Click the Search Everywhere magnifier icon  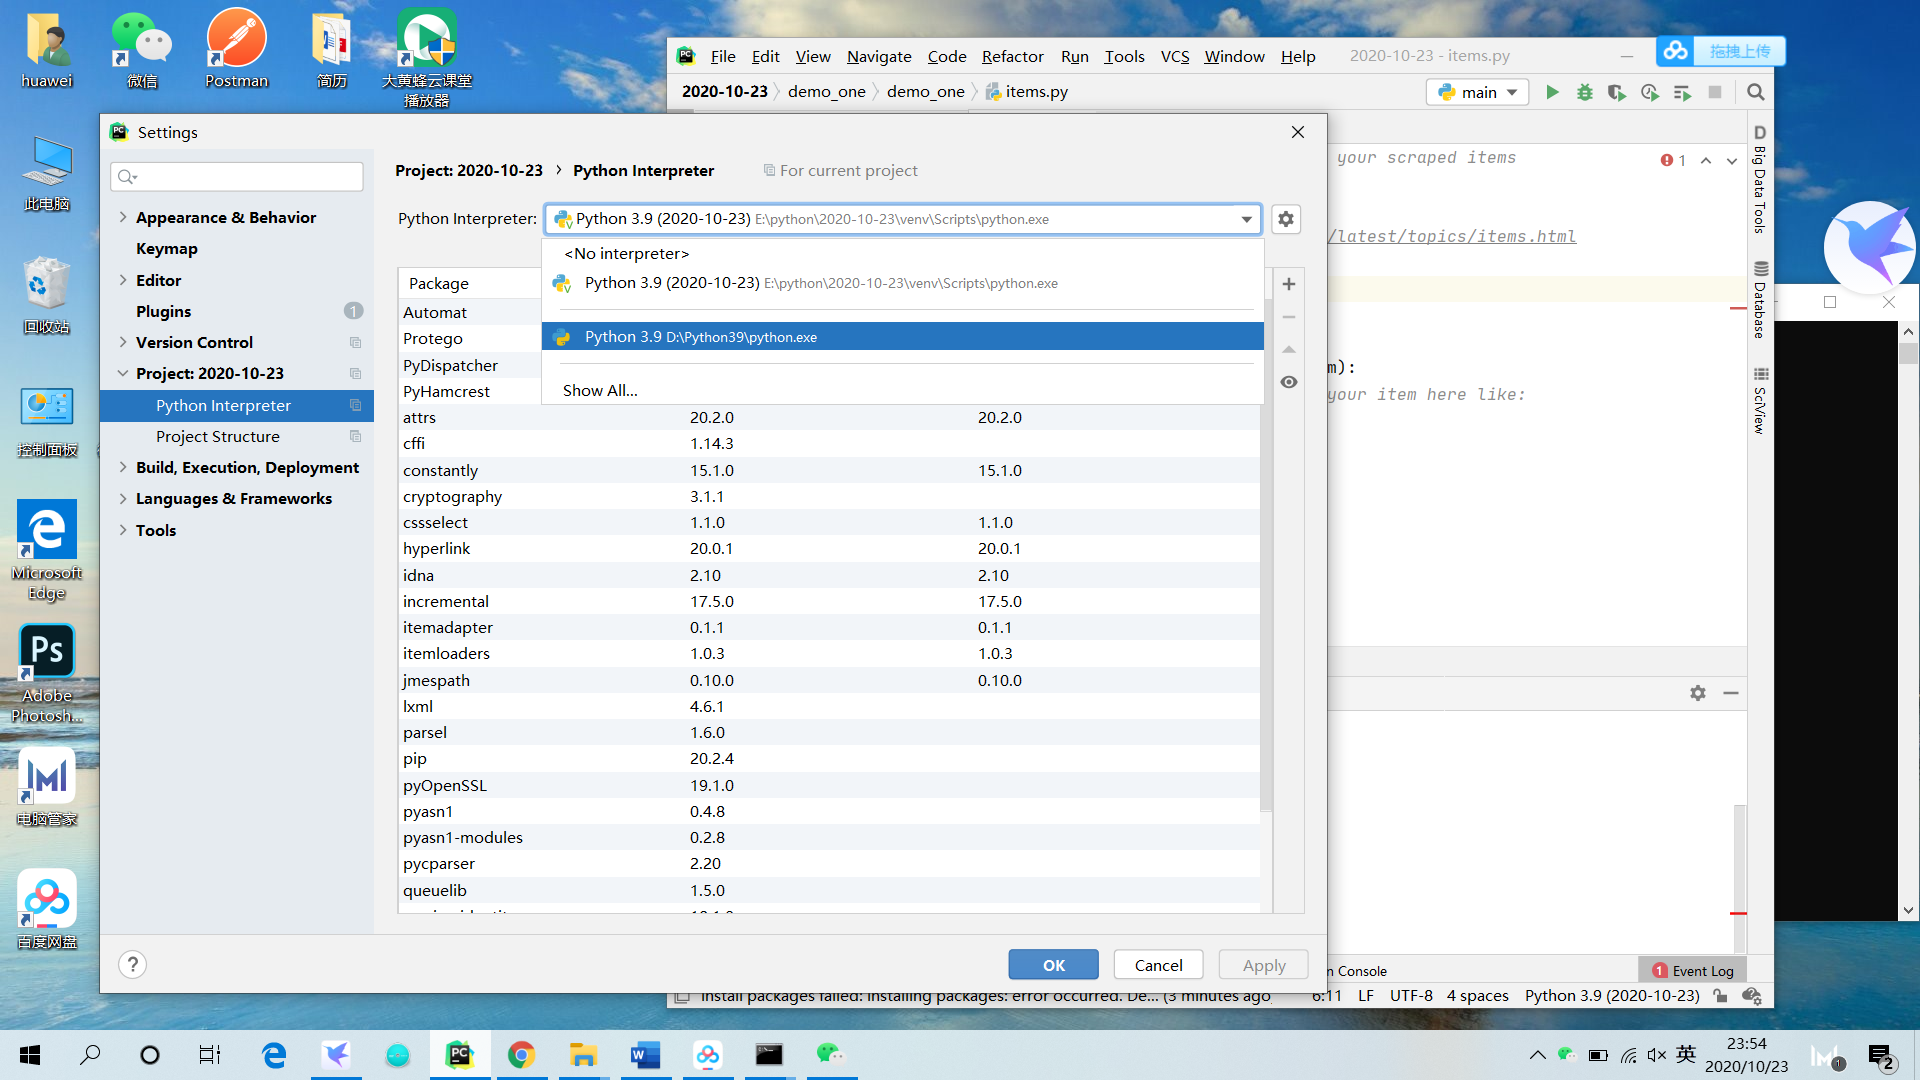pyautogui.click(x=1755, y=92)
